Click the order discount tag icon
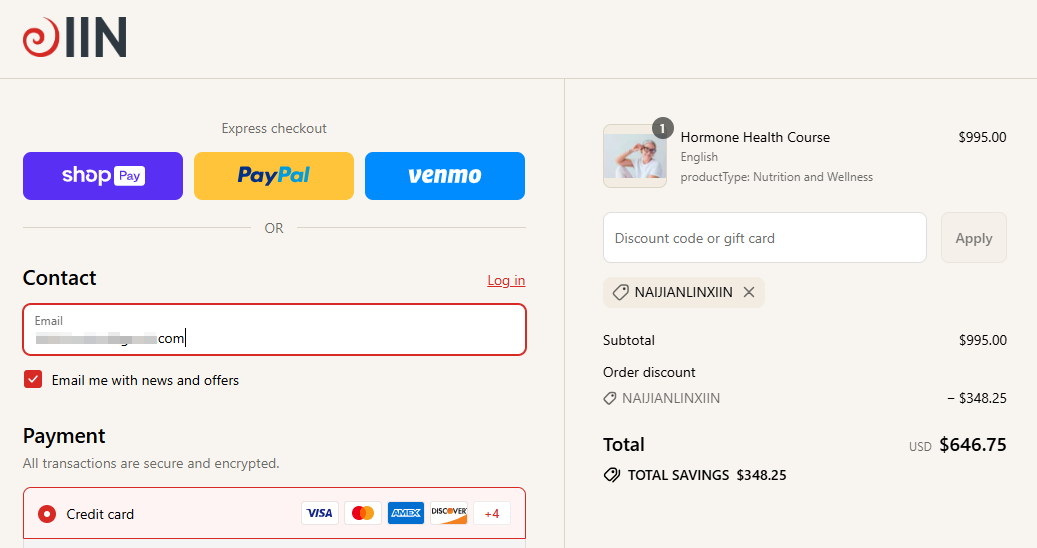 610,398
